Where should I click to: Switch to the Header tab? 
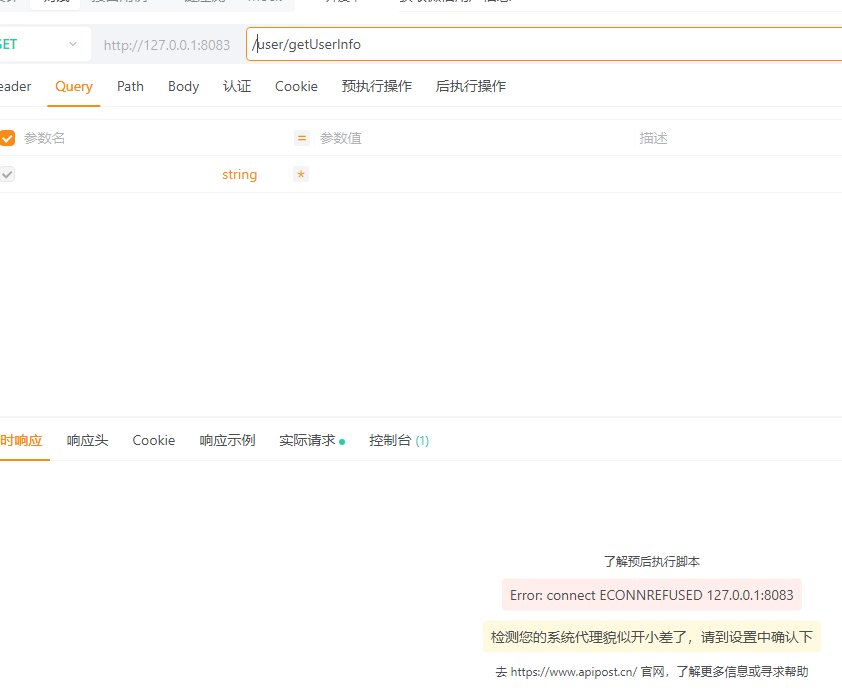pyautogui.click(x=16, y=86)
